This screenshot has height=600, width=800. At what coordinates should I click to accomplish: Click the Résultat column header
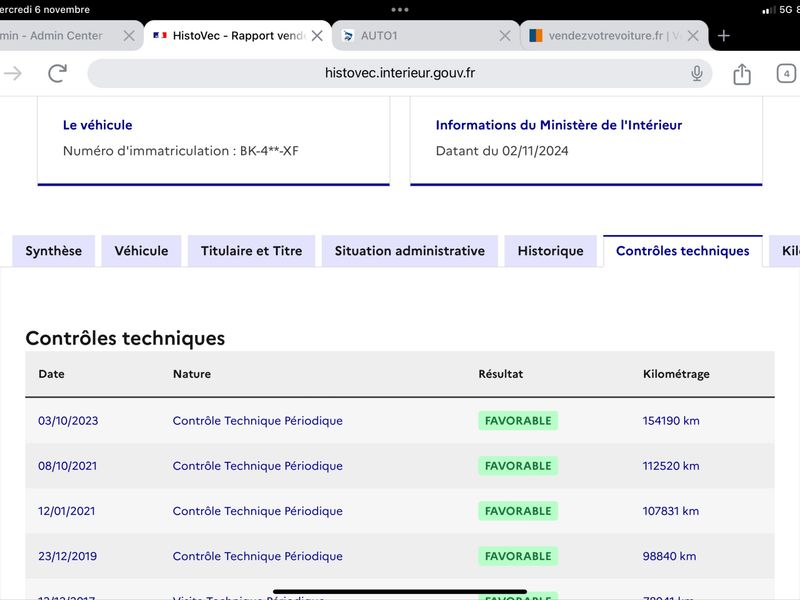pos(501,374)
